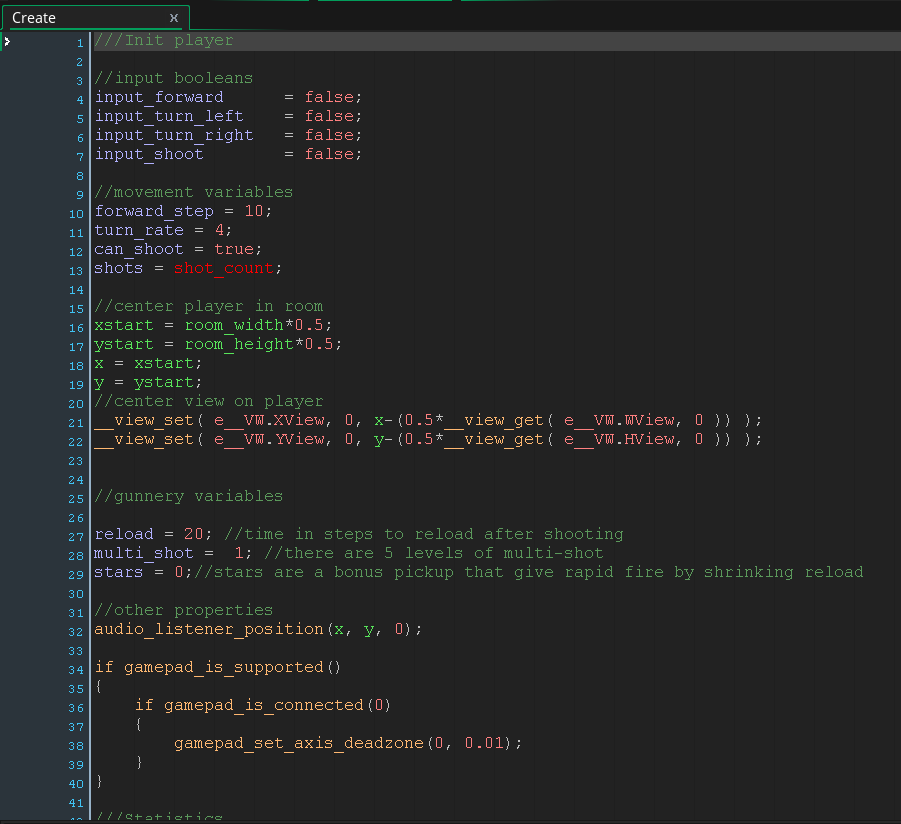Click the input_forward variable name
901x824 pixels.
tap(159, 97)
